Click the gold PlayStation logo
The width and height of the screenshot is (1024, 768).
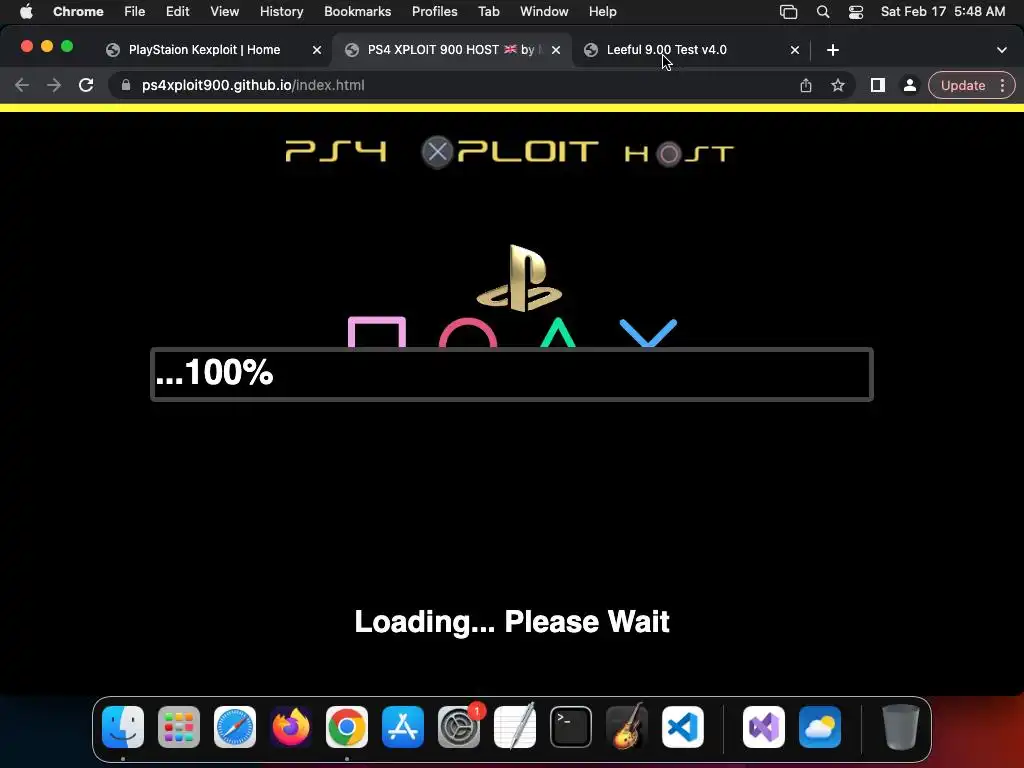coord(519,278)
